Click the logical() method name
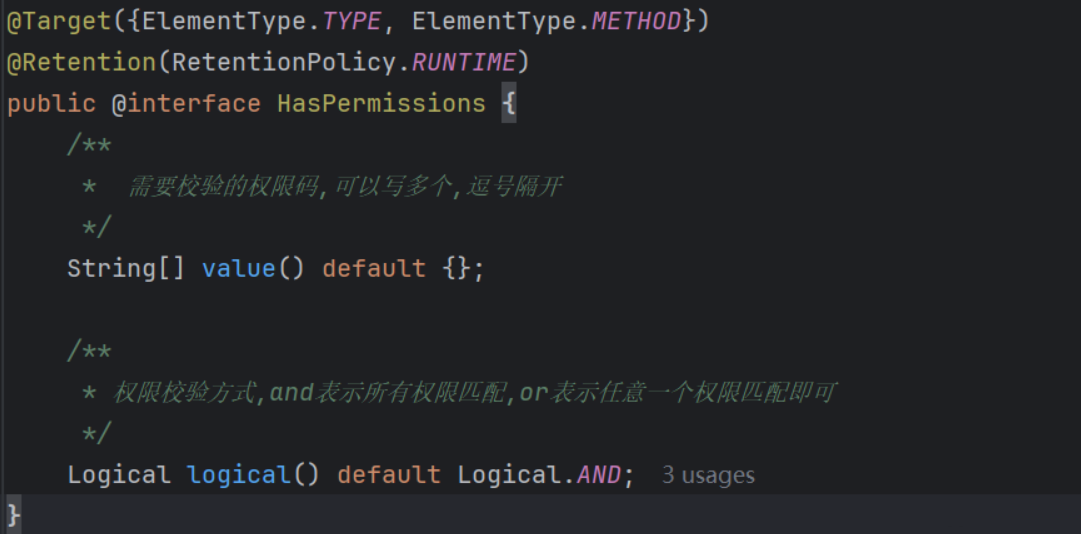The height and width of the screenshot is (534, 1081). click(x=239, y=475)
